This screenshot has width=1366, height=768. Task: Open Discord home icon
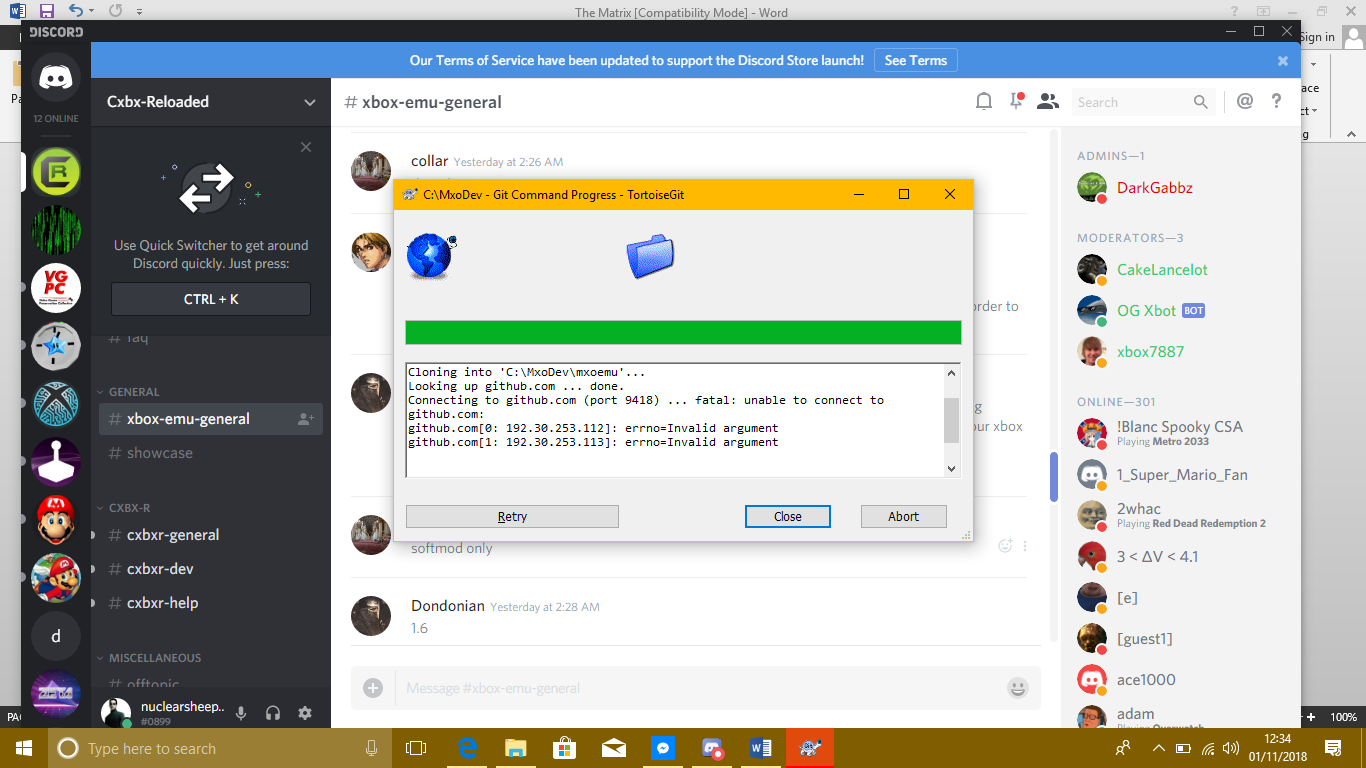[x=56, y=78]
